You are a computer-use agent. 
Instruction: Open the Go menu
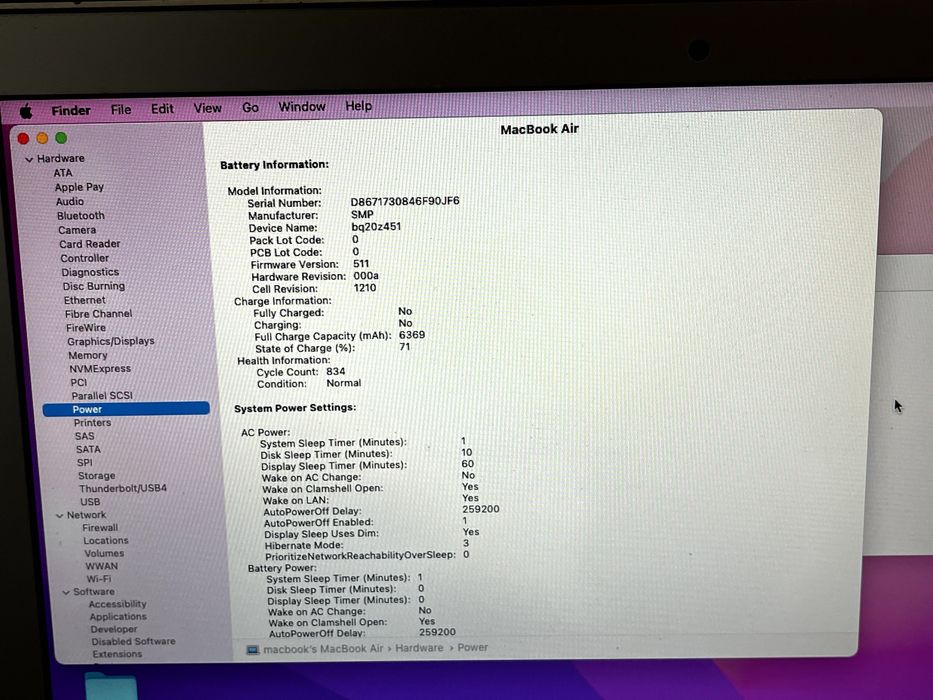[250, 108]
